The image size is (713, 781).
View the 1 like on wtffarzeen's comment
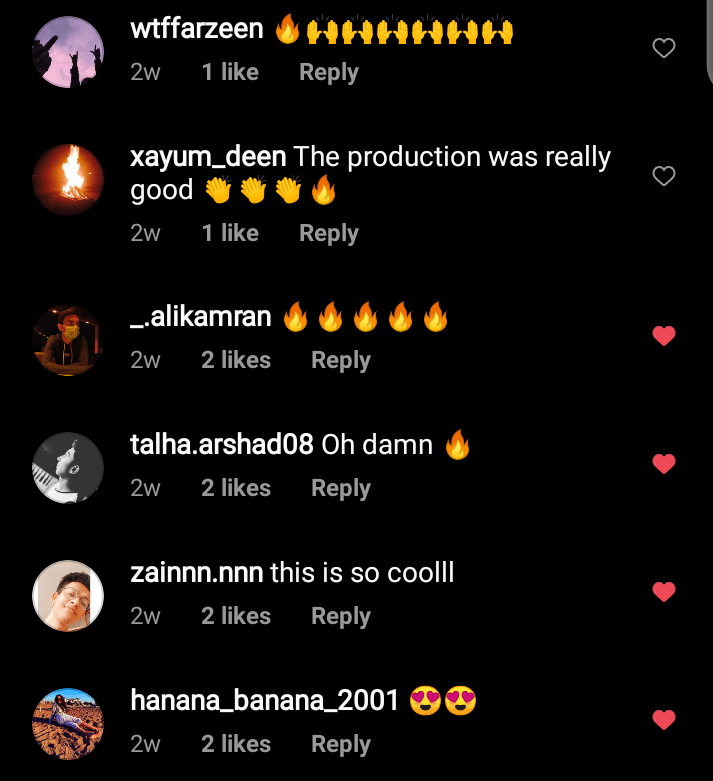(230, 73)
